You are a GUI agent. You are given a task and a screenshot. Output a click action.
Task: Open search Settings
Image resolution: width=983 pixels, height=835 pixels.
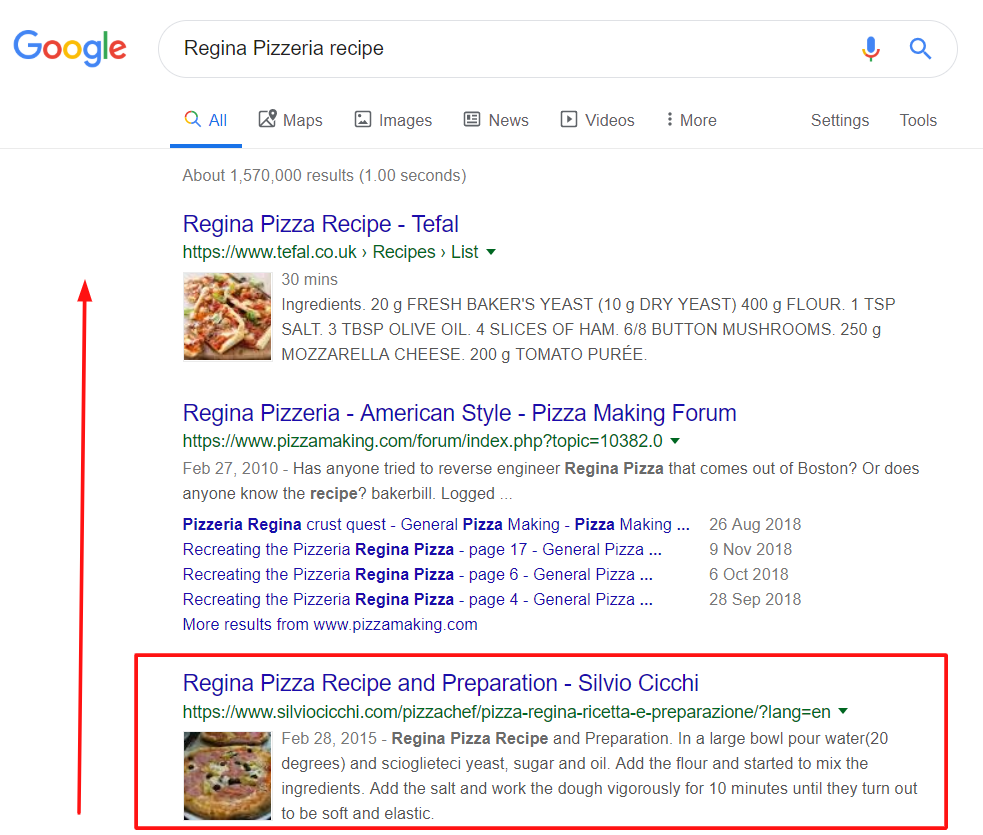pos(839,120)
